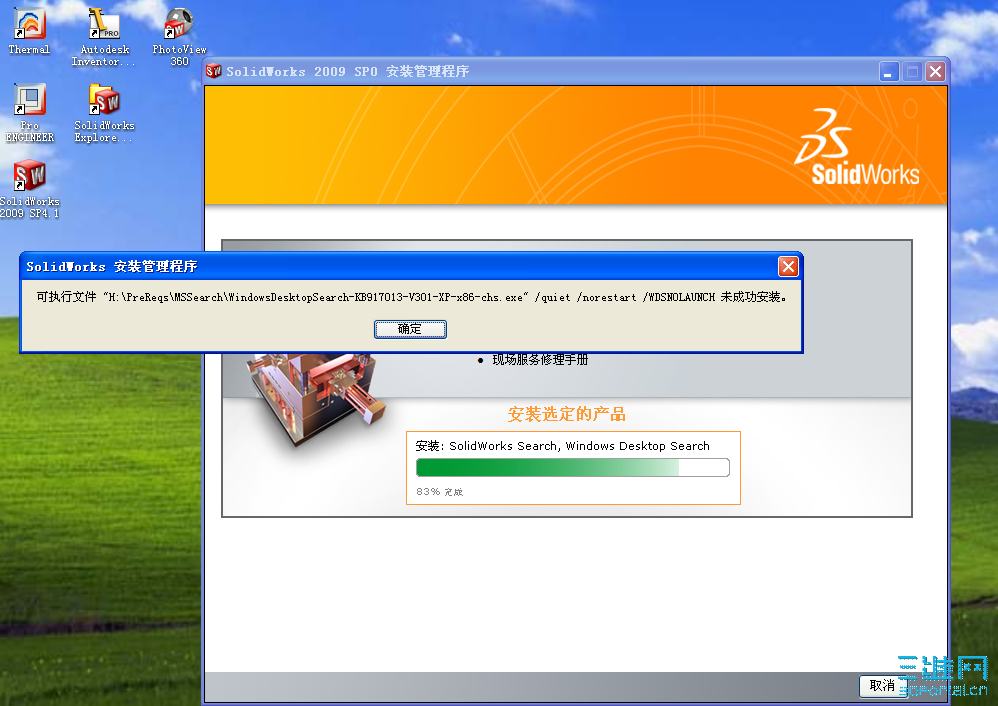Launch Autodesk Inventor desktop shortcut
Viewport: 998px width, 706px height.
104,36
